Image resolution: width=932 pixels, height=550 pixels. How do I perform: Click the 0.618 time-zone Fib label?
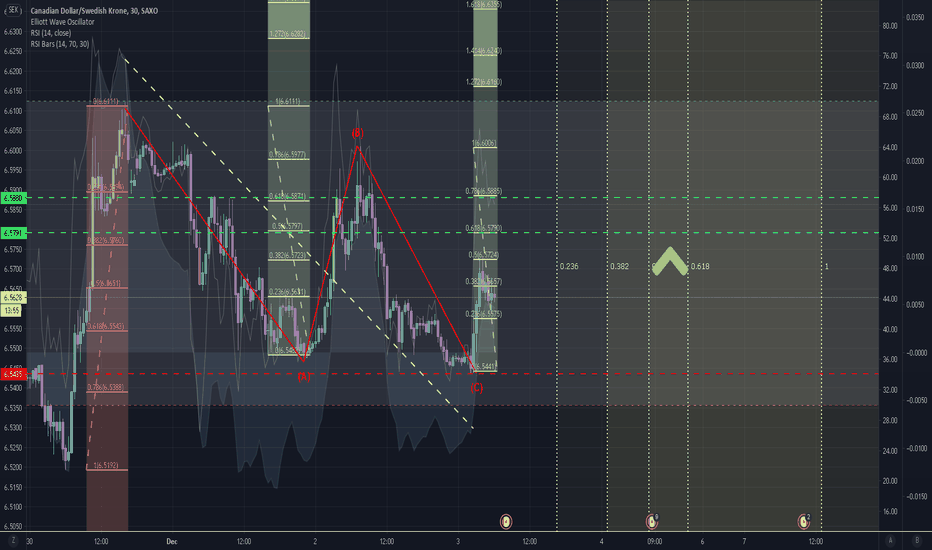pos(700,266)
